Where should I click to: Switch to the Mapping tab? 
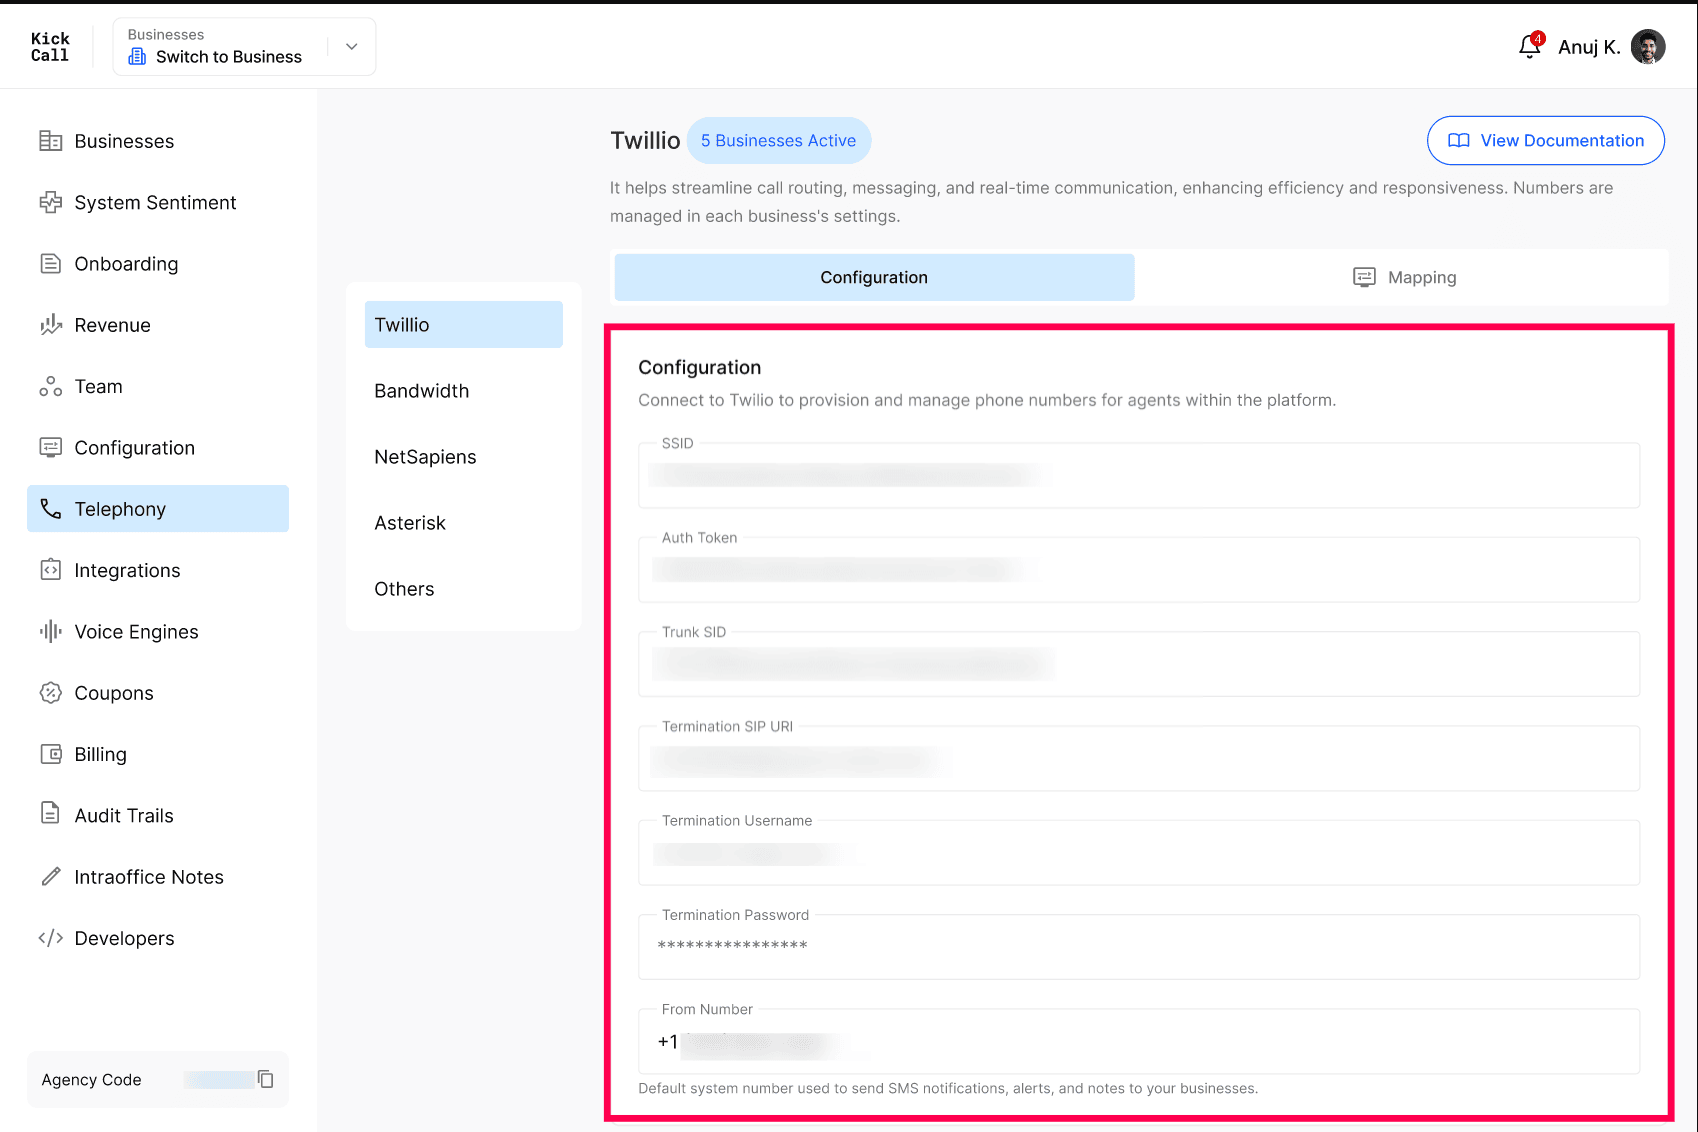1404,277
